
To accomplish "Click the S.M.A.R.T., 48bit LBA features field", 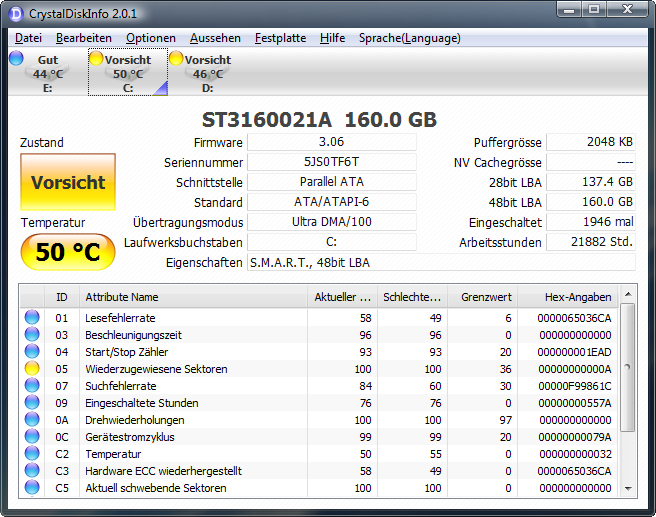I will coord(441,263).
